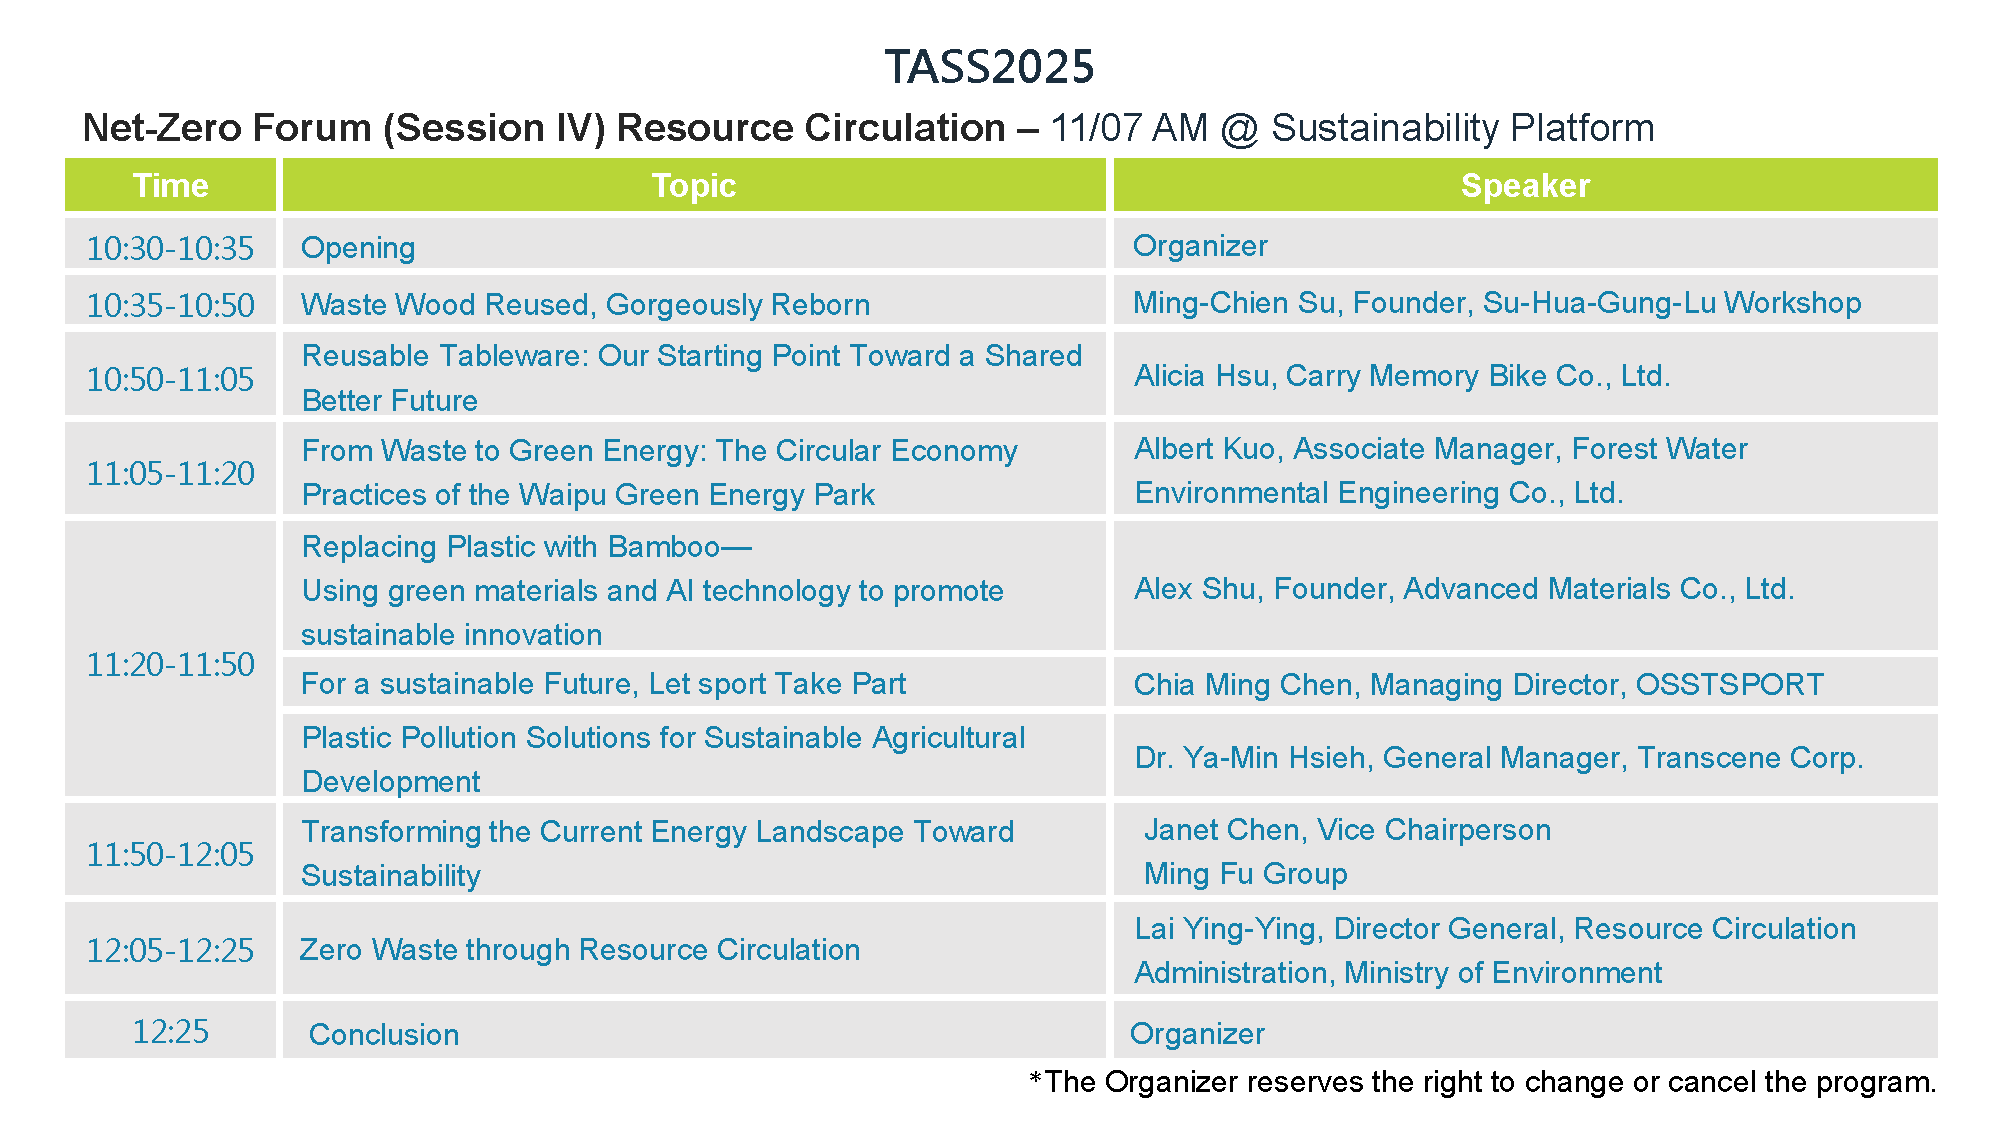
Task: Select Zero Waste through Resource Circulation topic
Action: tap(580, 950)
